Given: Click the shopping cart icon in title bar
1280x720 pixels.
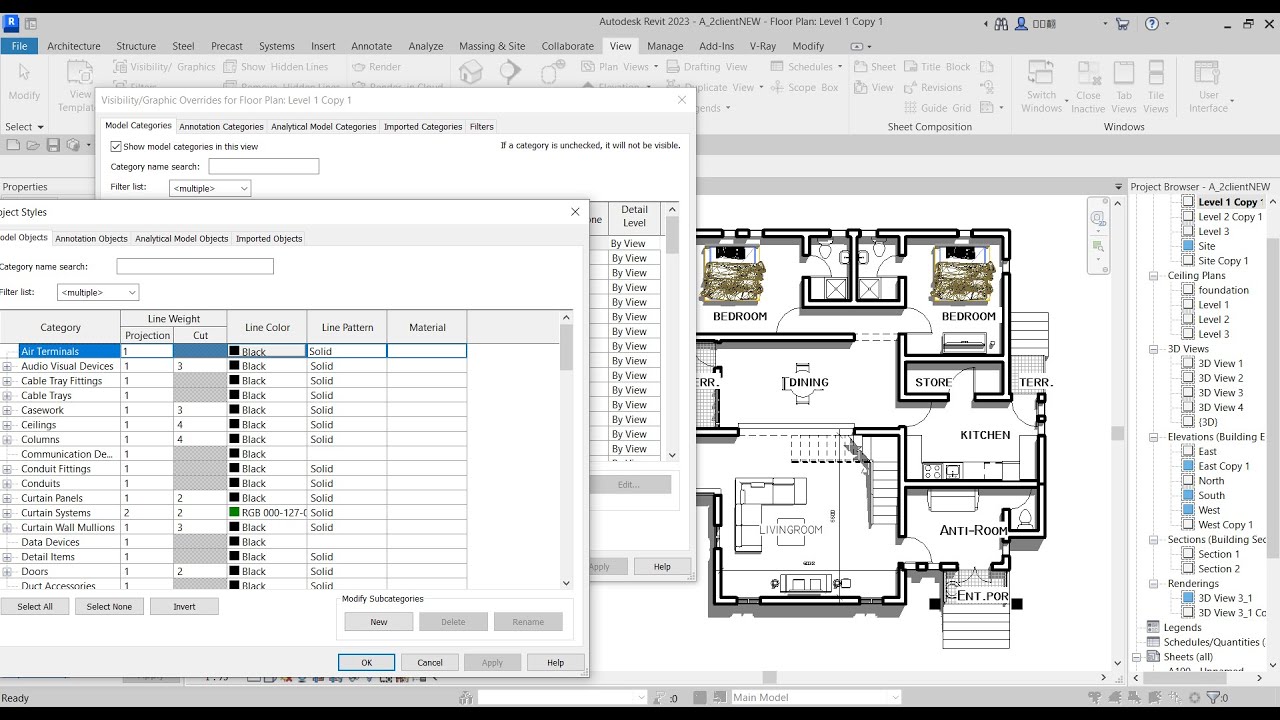Looking at the screenshot, I should click(x=1122, y=23).
